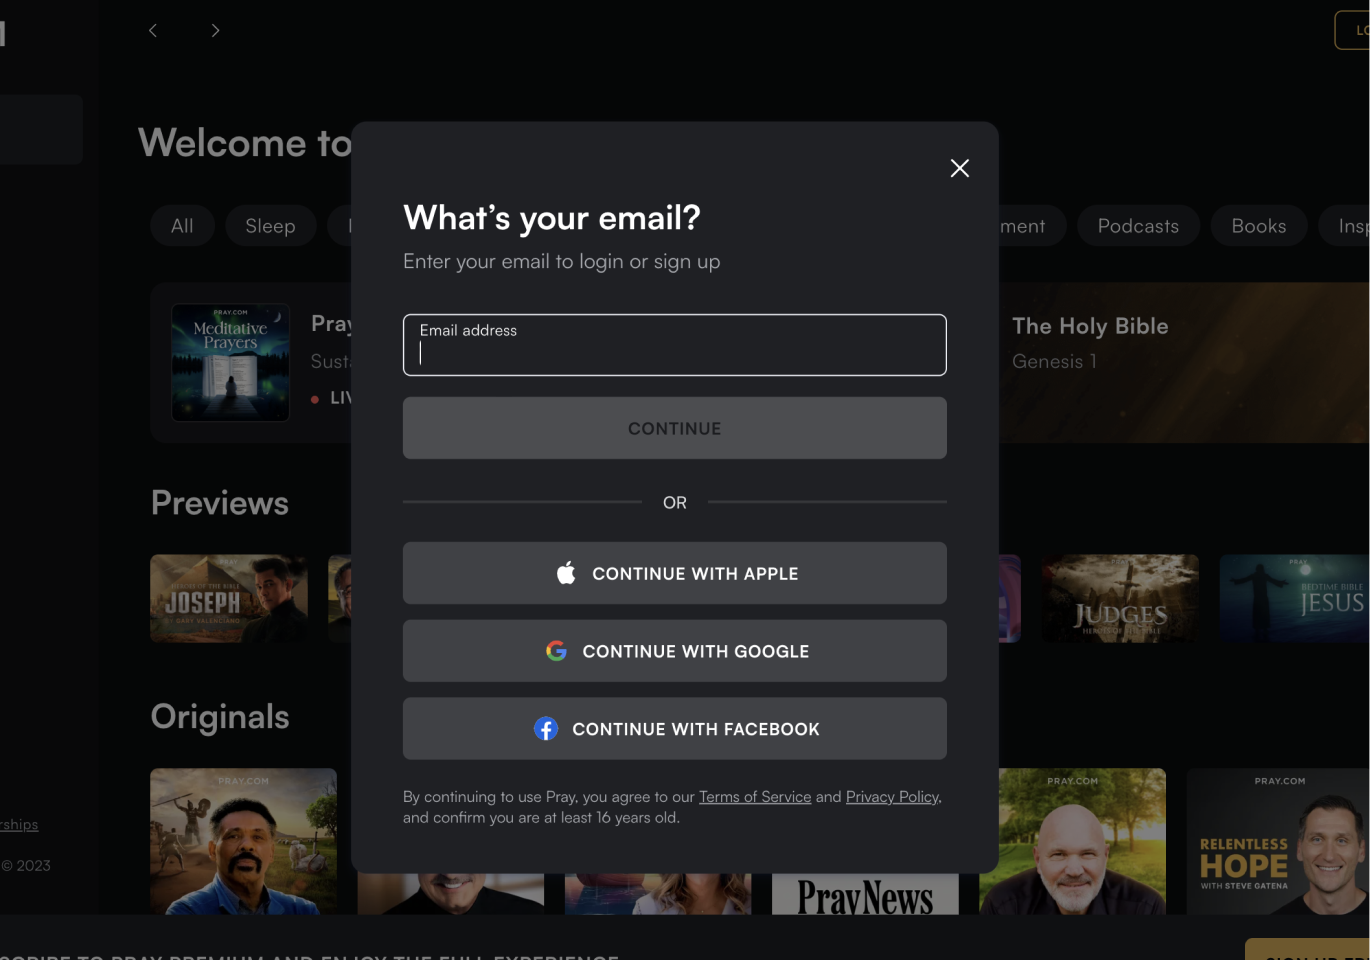Select the All category filter
Viewport: 1370px width, 960px height.
click(x=182, y=226)
